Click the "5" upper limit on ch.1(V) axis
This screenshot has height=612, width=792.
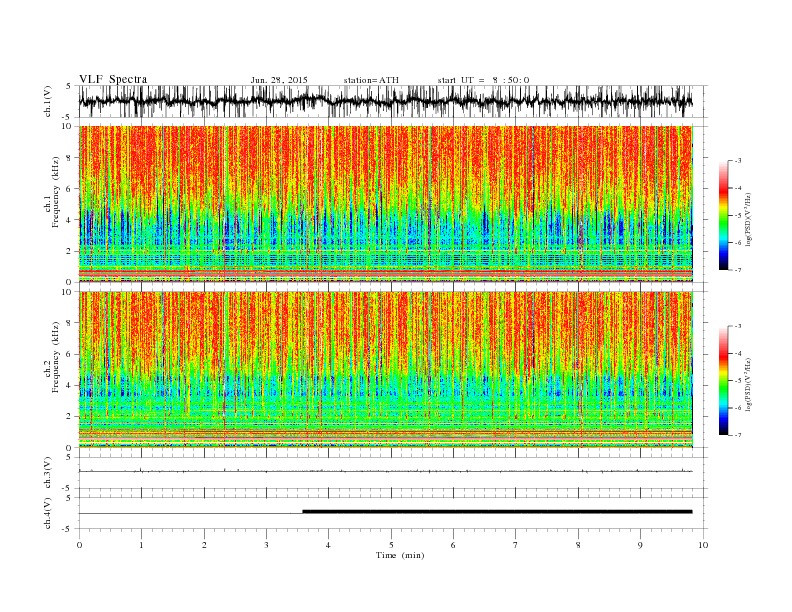[x=69, y=86]
